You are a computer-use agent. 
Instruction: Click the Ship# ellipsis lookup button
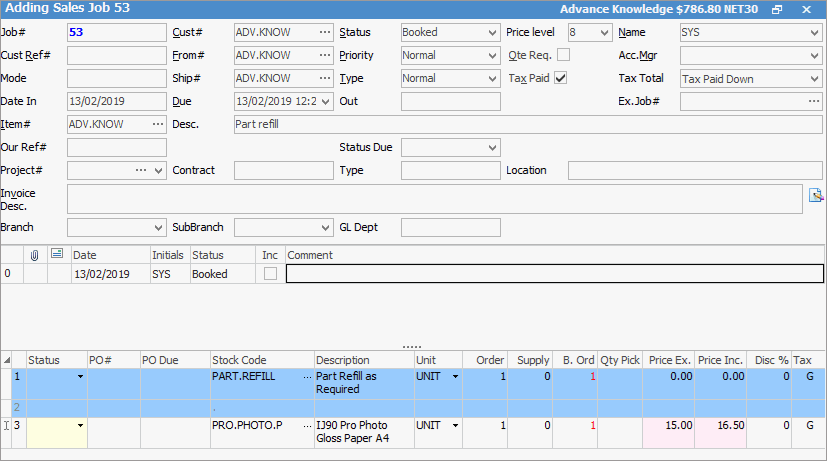[x=323, y=78]
